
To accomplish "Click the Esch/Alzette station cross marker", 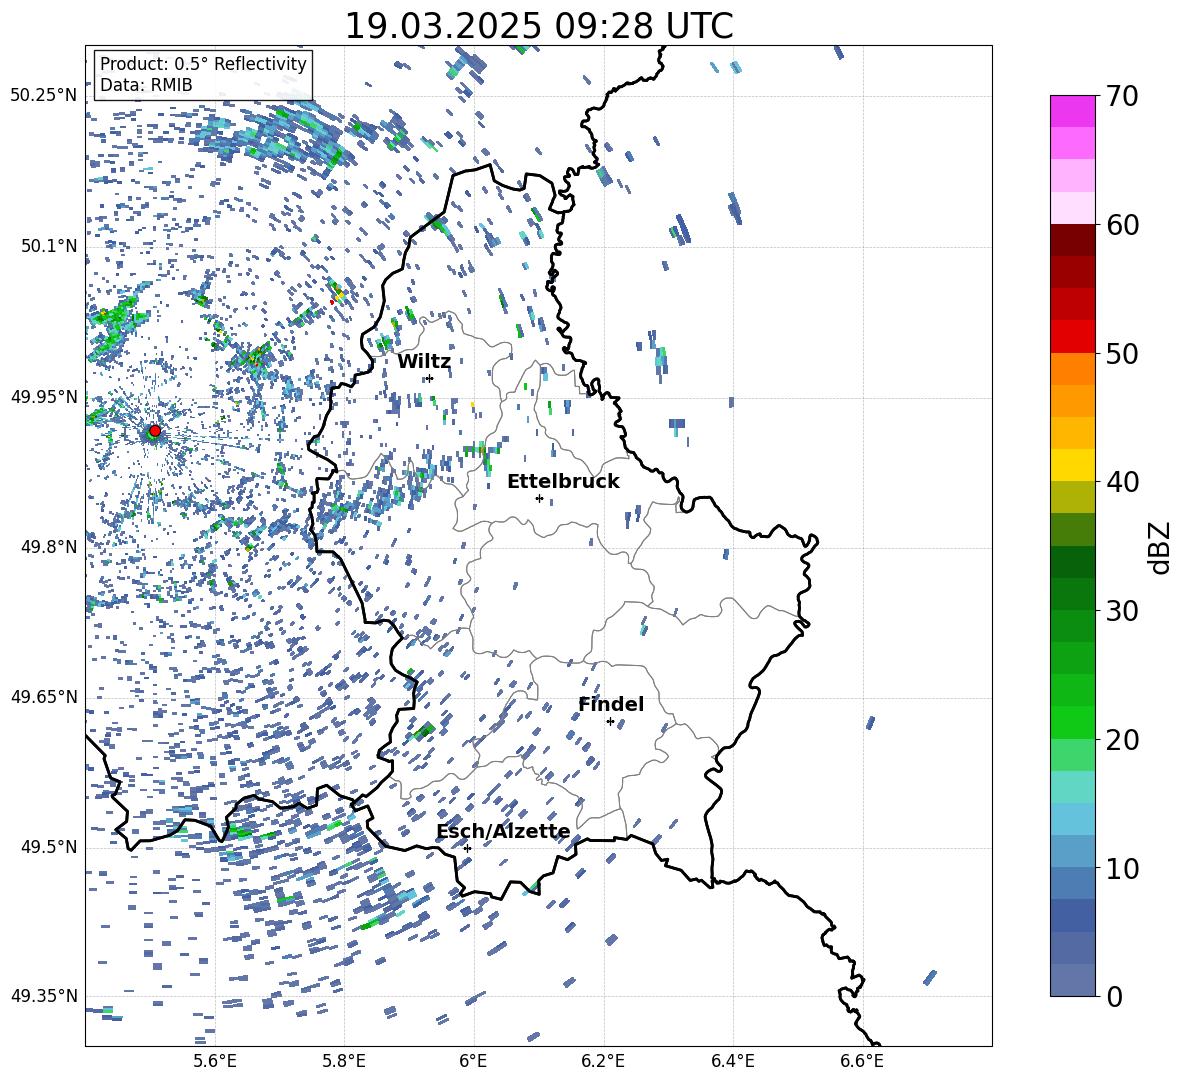I will coord(467,848).
